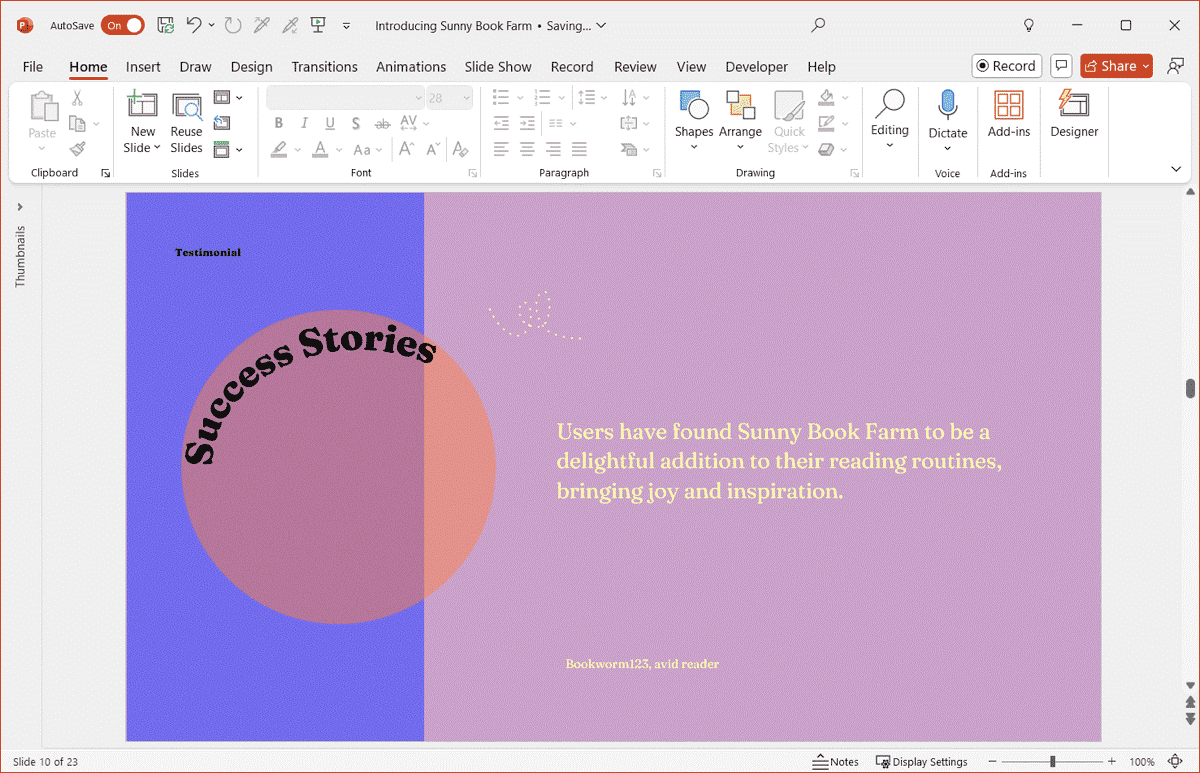The image size is (1200, 773).
Task: Click the lightbulb icon in title bar
Action: coord(1028,25)
